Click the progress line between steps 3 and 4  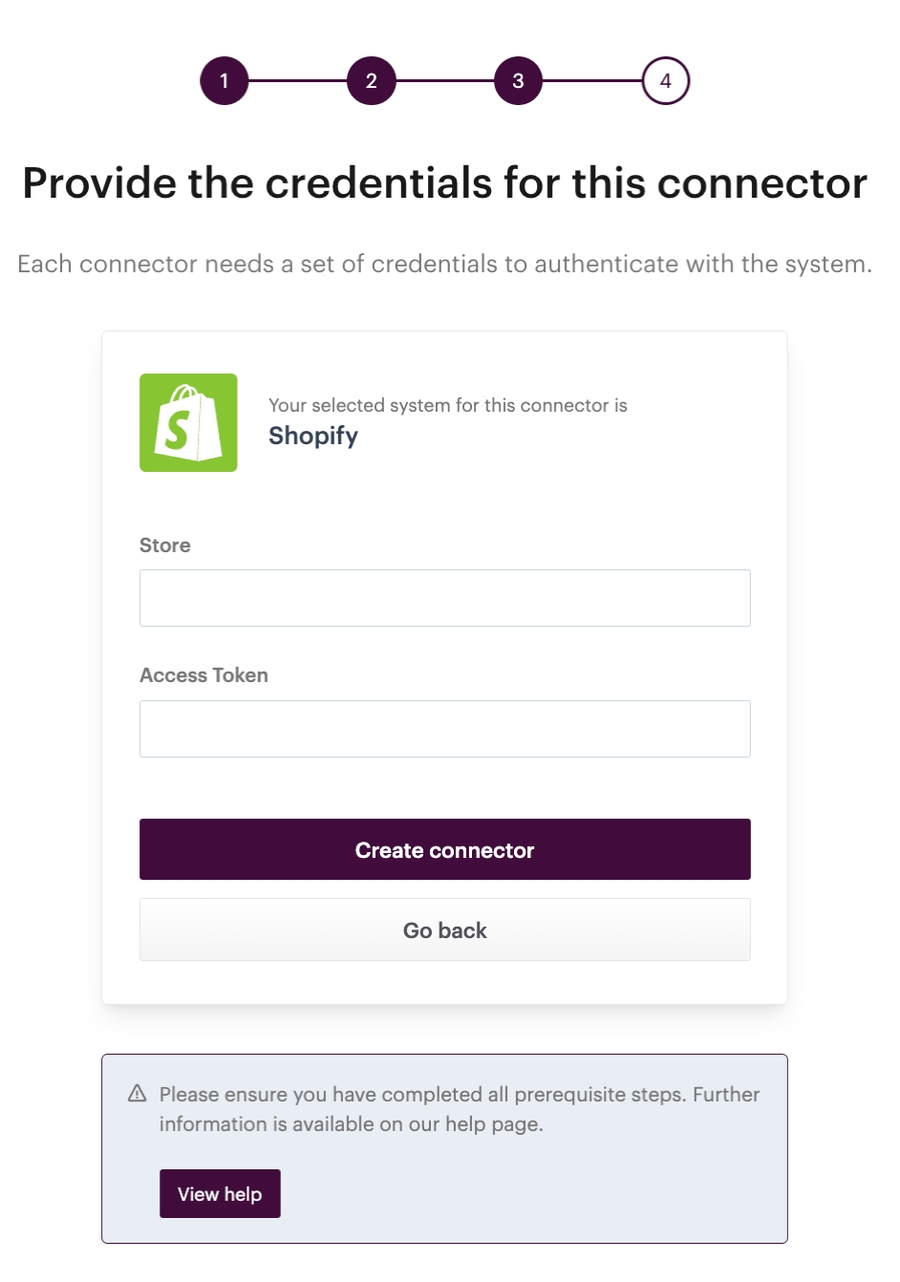coord(592,82)
